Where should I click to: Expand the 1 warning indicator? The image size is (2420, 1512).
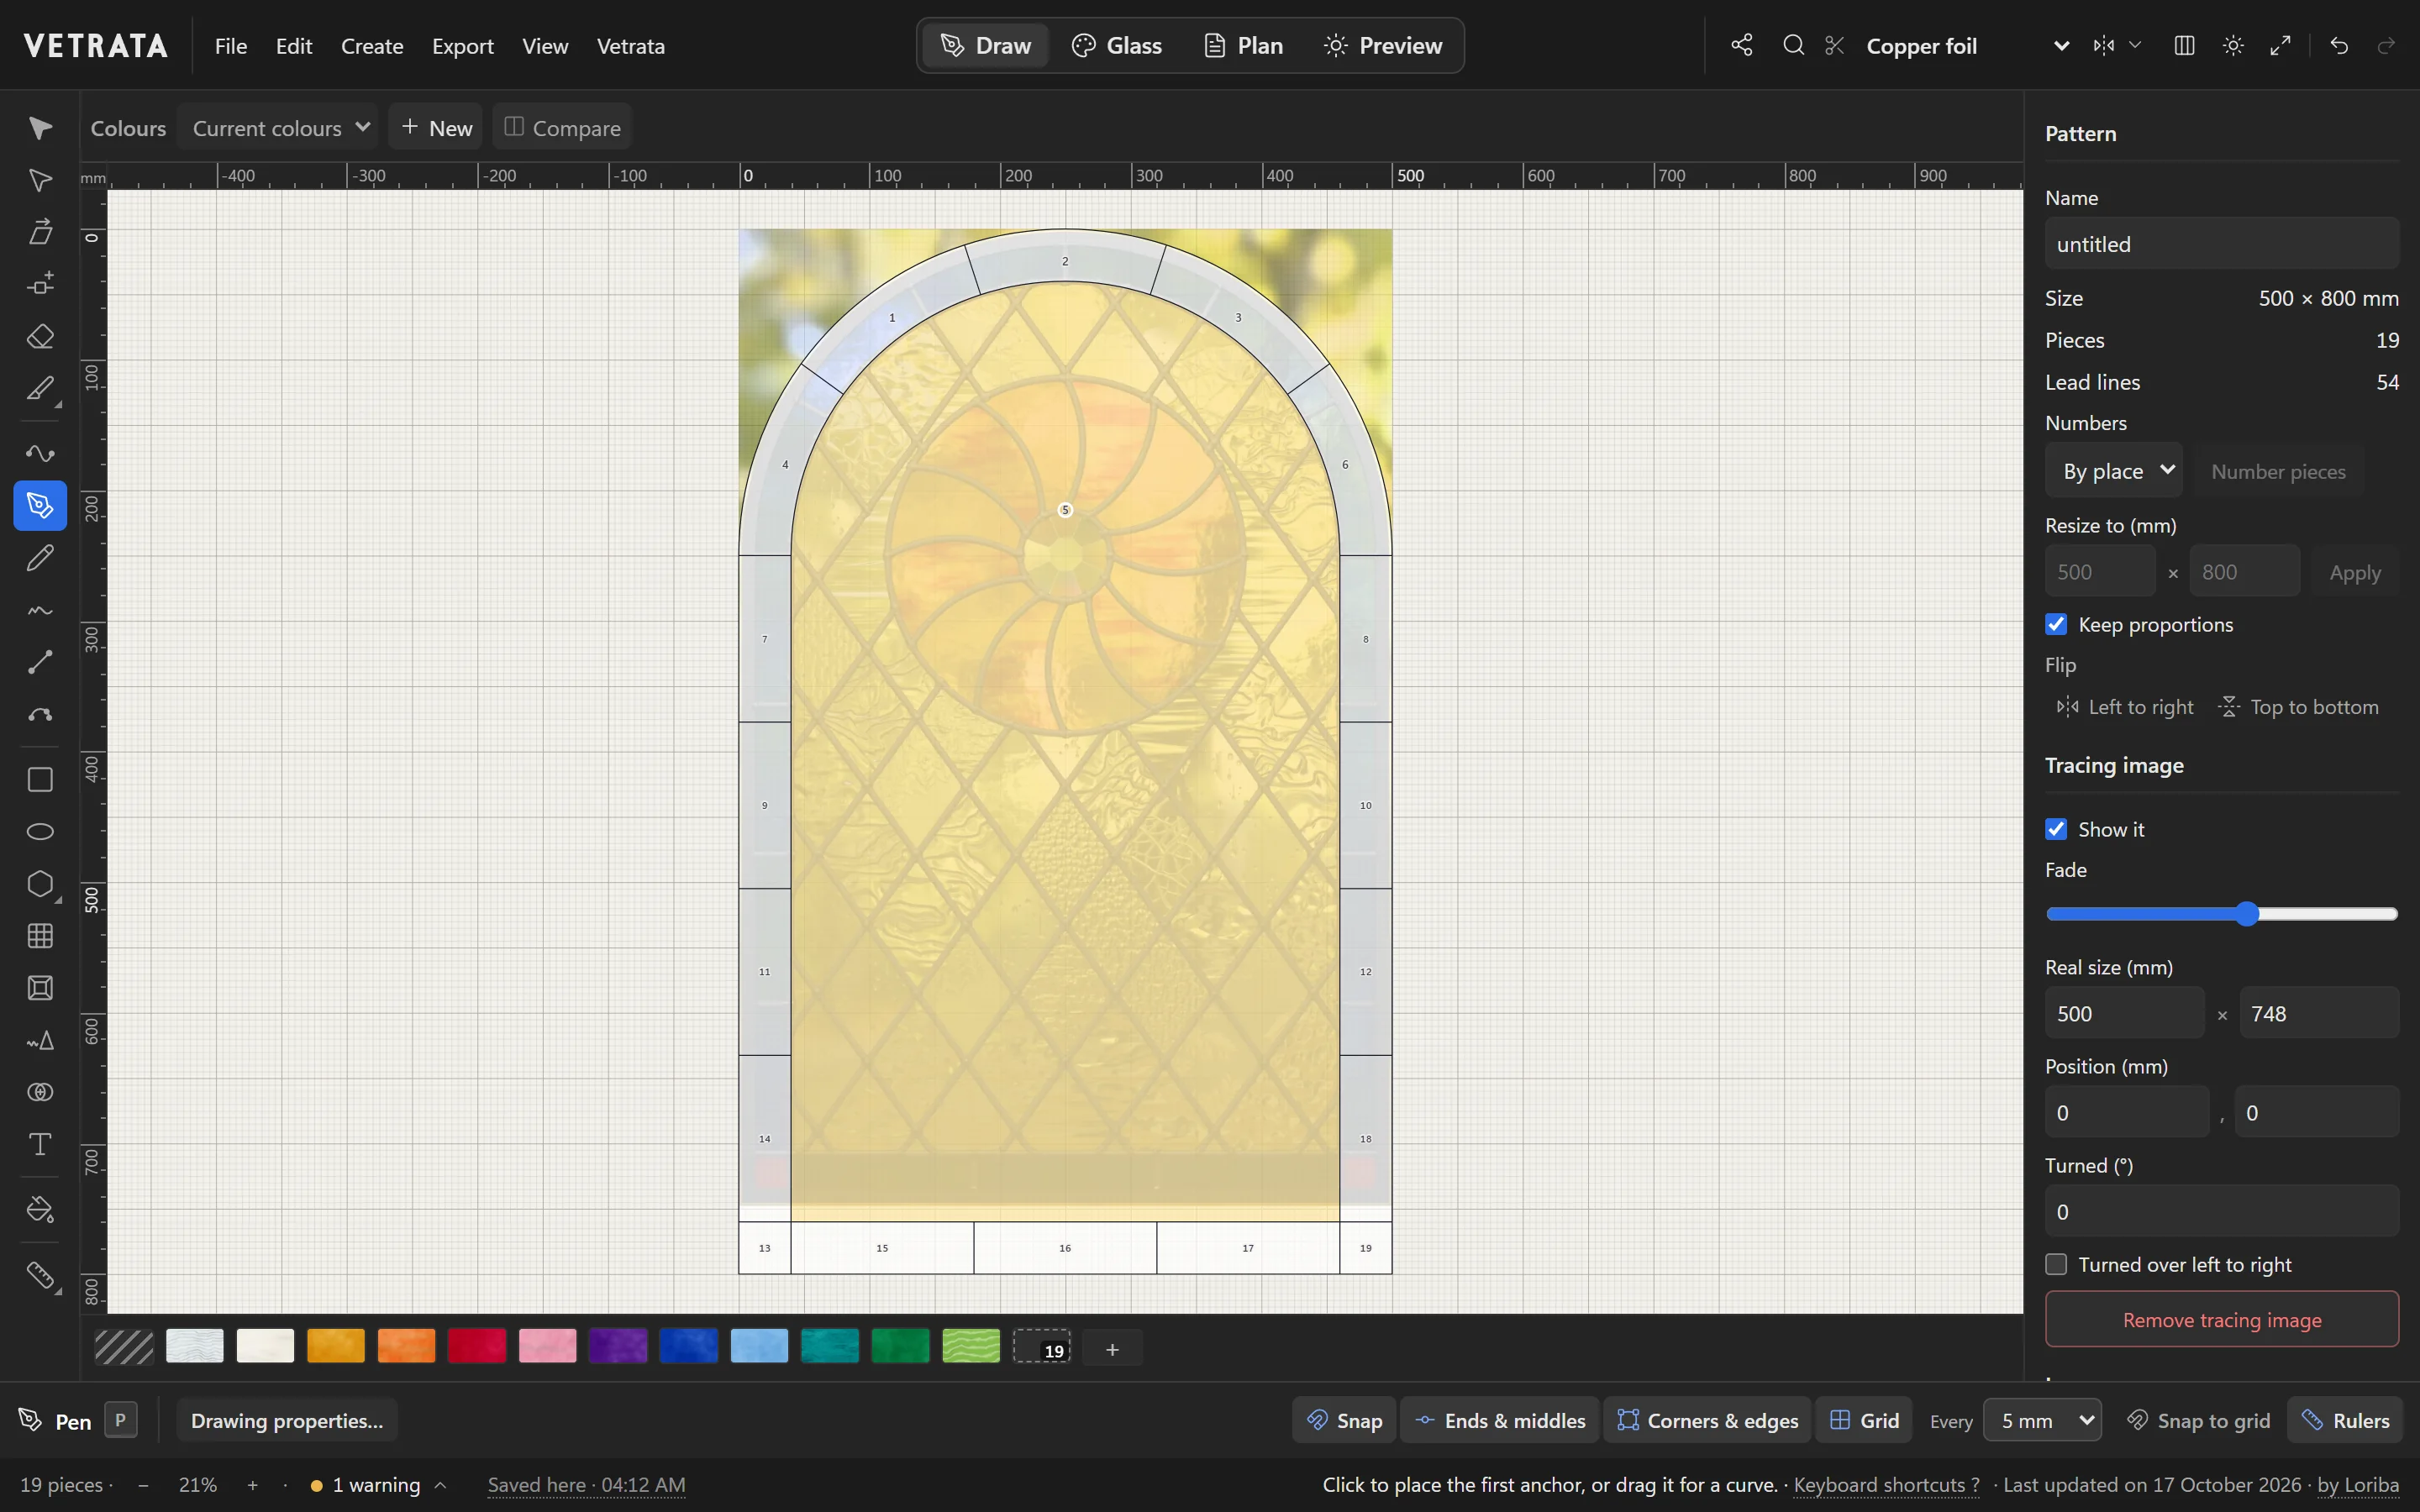[378, 1485]
